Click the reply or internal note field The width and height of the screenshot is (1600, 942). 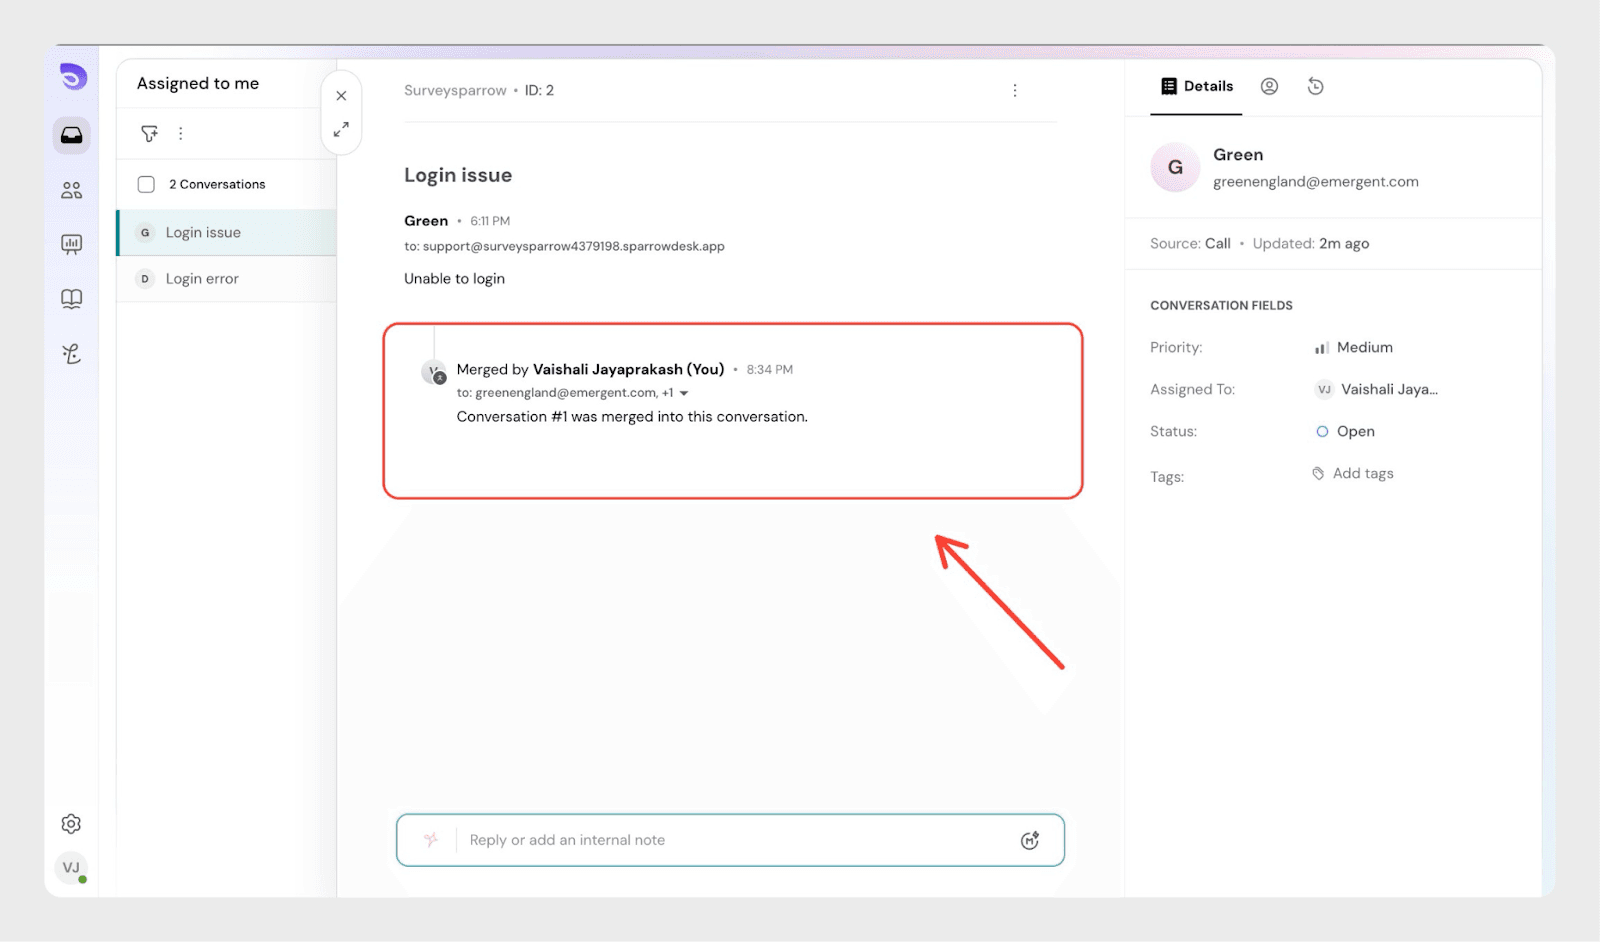click(x=730, y=840)
